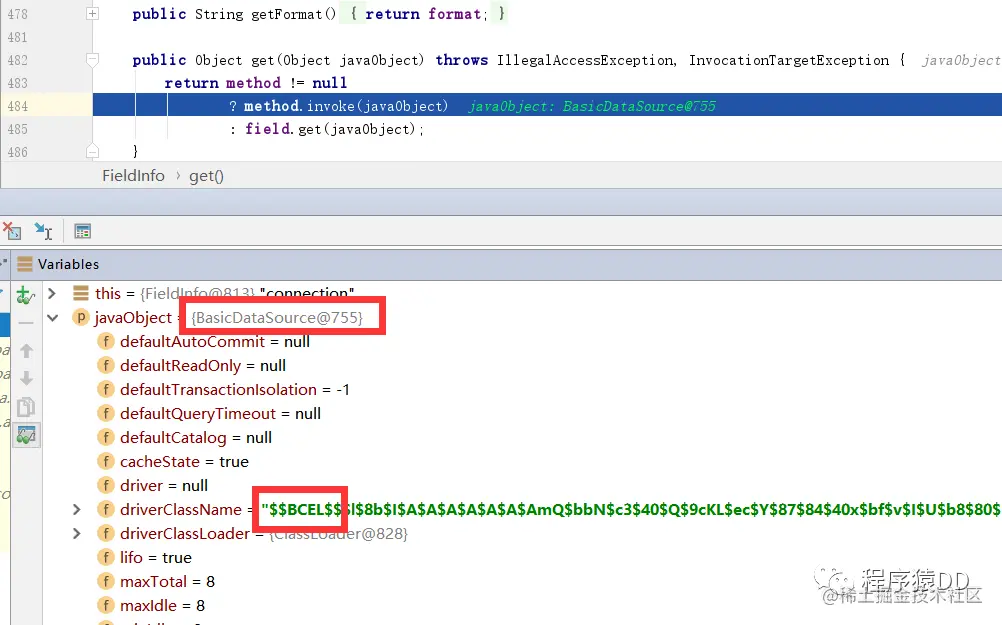Click field icon beside cacheState

point(105,461)
